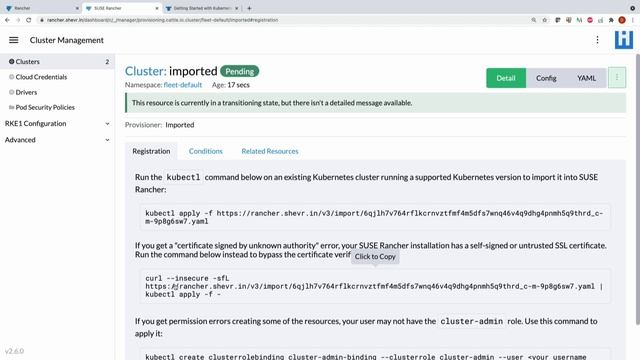Open a new browser tab

249,8
